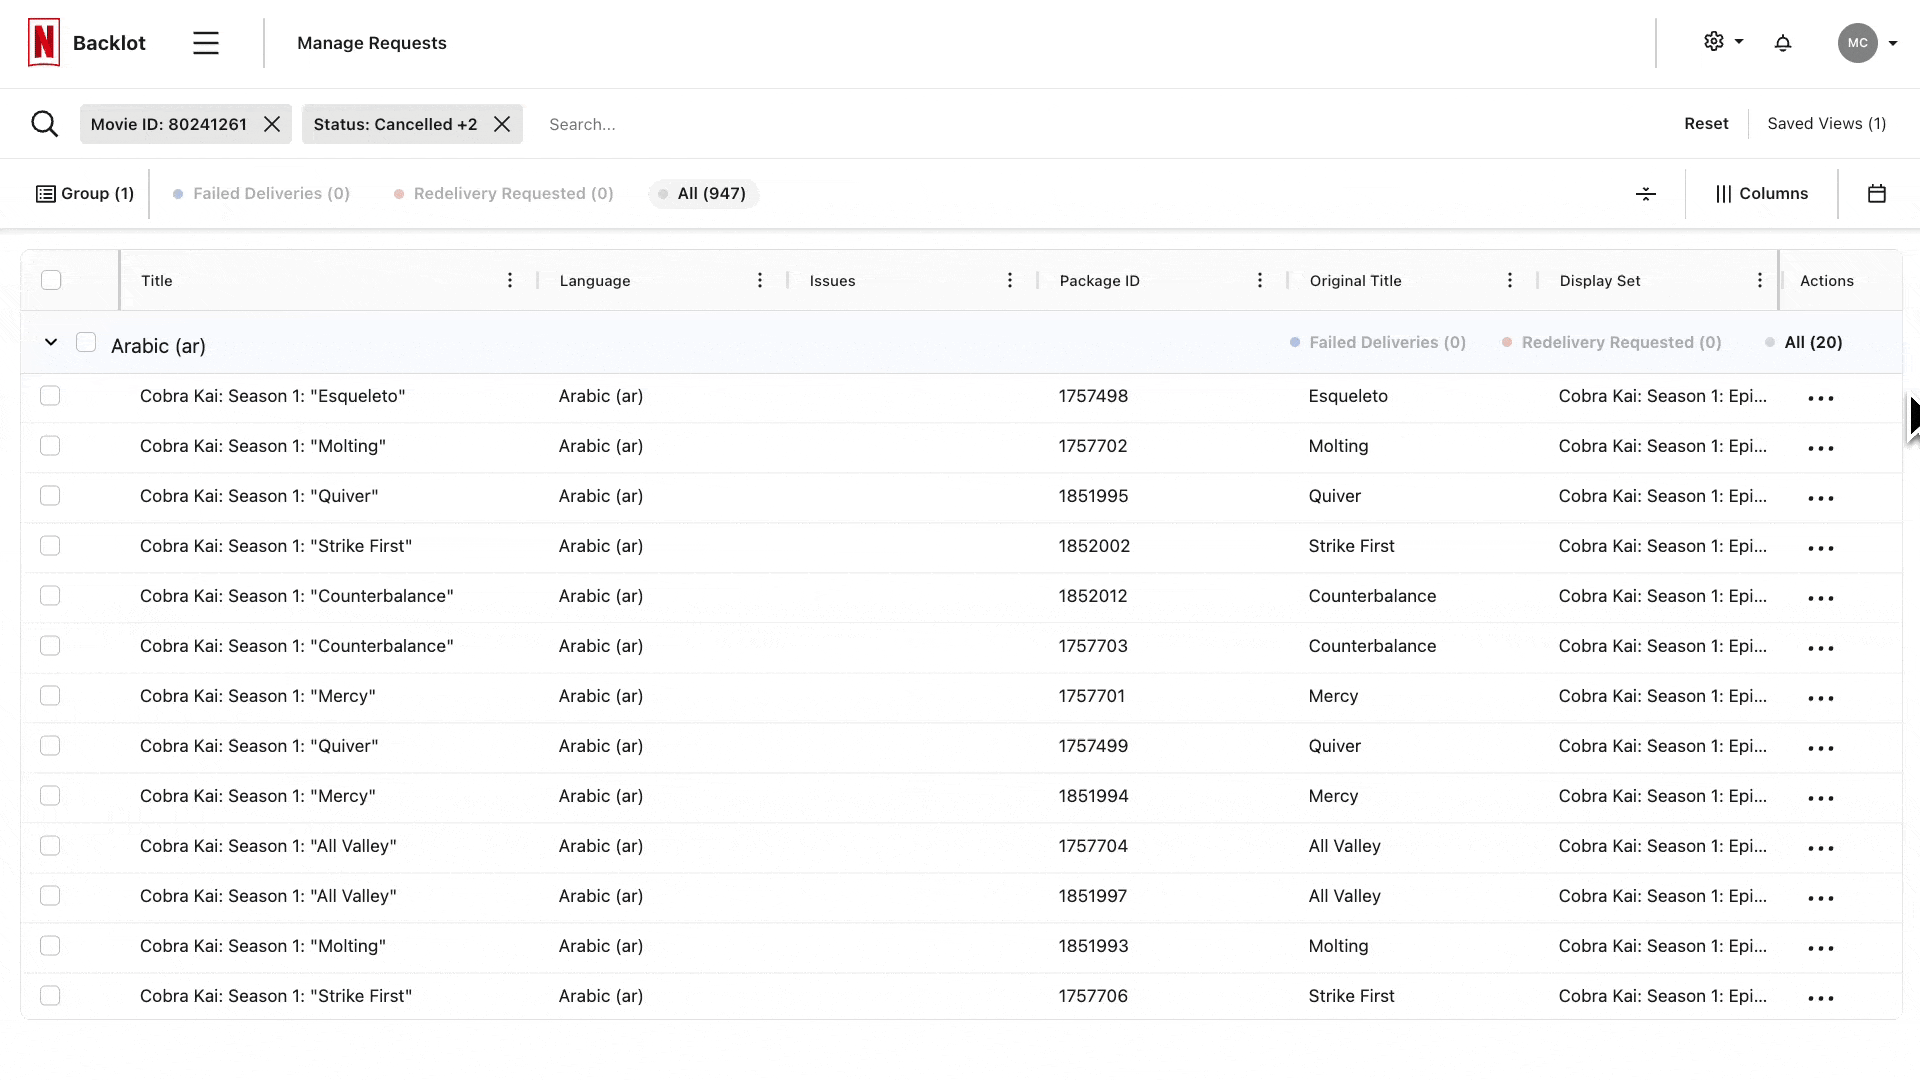Click the Group (1) icon control
The width and height of the screenshot is (1920, 1080).
pyautogui.click(x=46, y=193)
